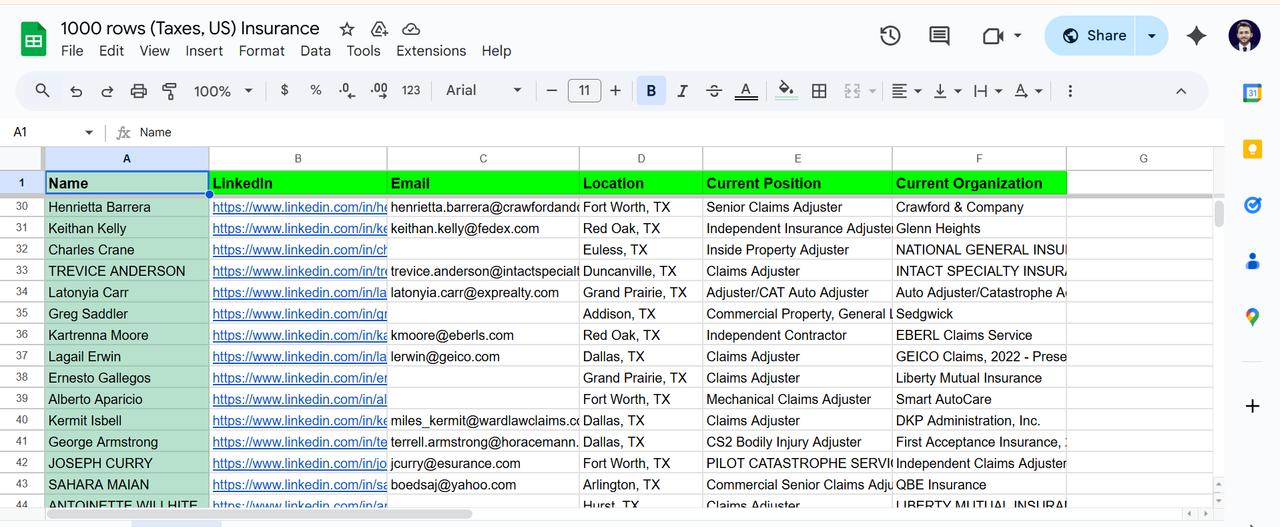The image size is (1280, 527).
Task: Select cell with lerwin@geico.com
Action: pyautogui.click(x=483, y=356)
